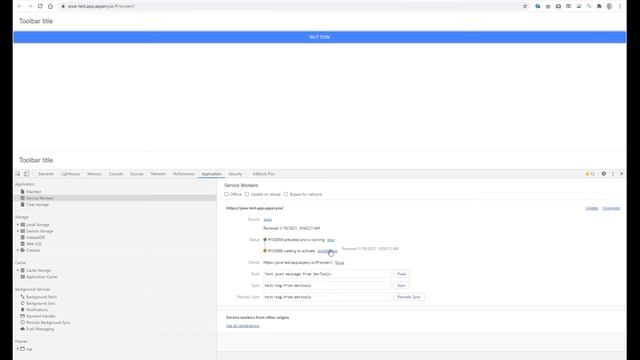This screenshot has height=360, width=640.
Task: Open the Chrome profile avatar
Action: [x=609, y=6]
